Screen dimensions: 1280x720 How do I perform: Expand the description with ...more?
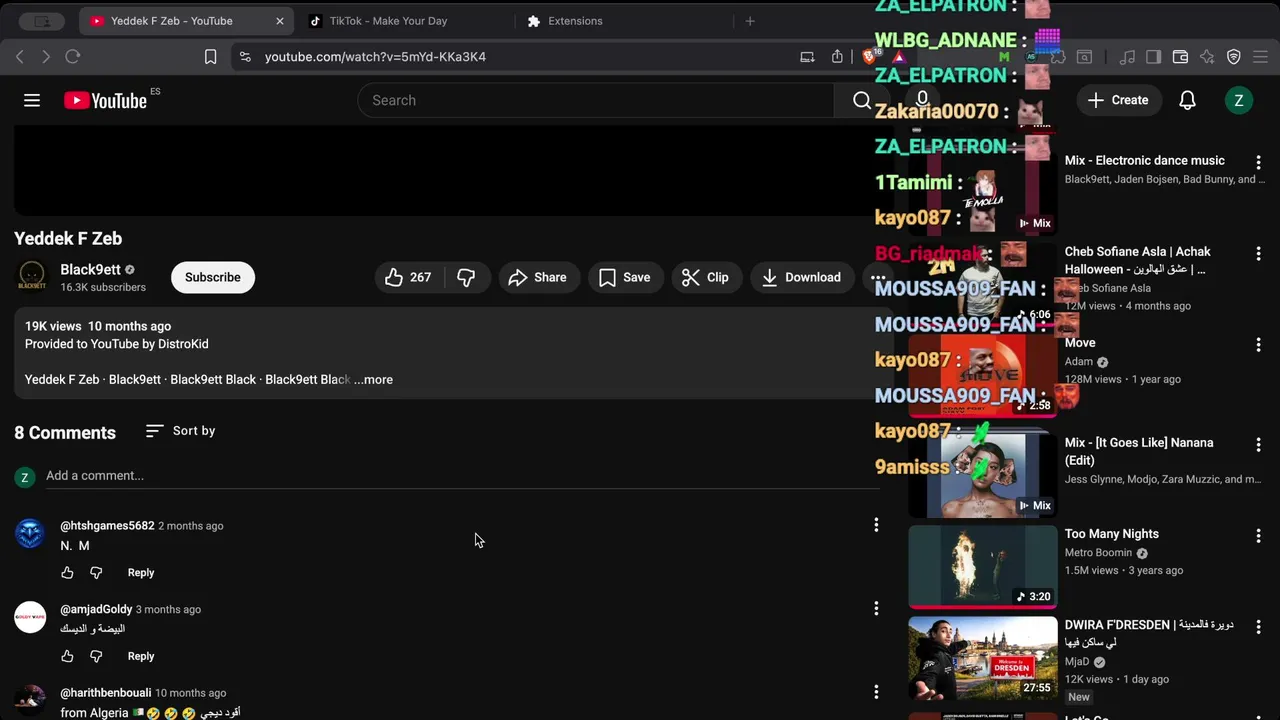pyautogui.click(x=374, y=380)
